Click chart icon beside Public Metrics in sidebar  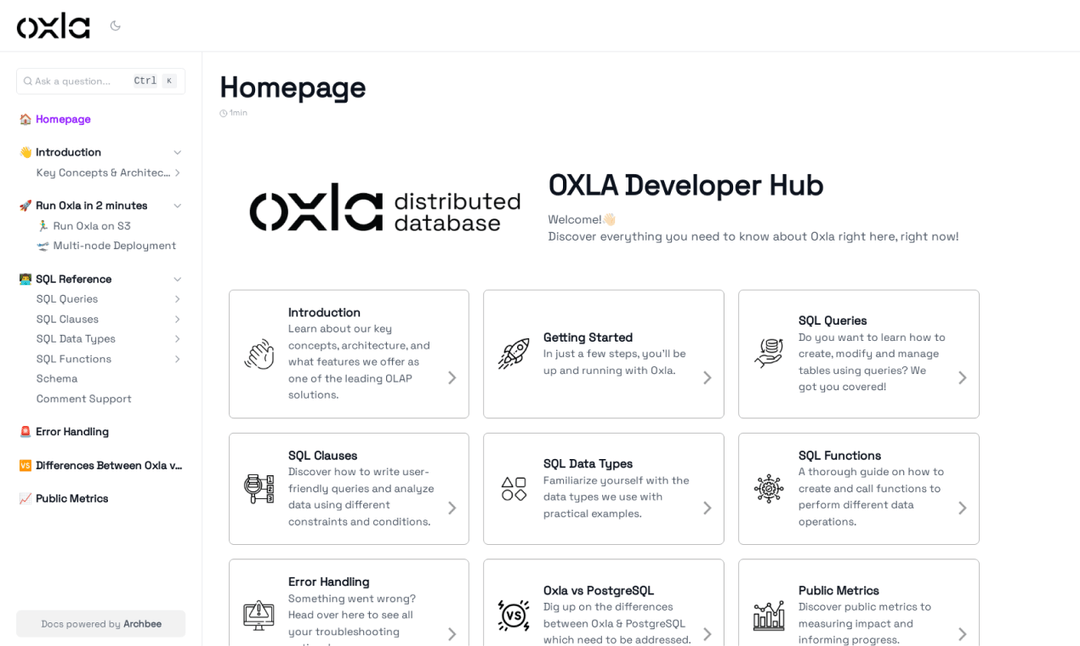pyautogui.click(x=25, y=499)
